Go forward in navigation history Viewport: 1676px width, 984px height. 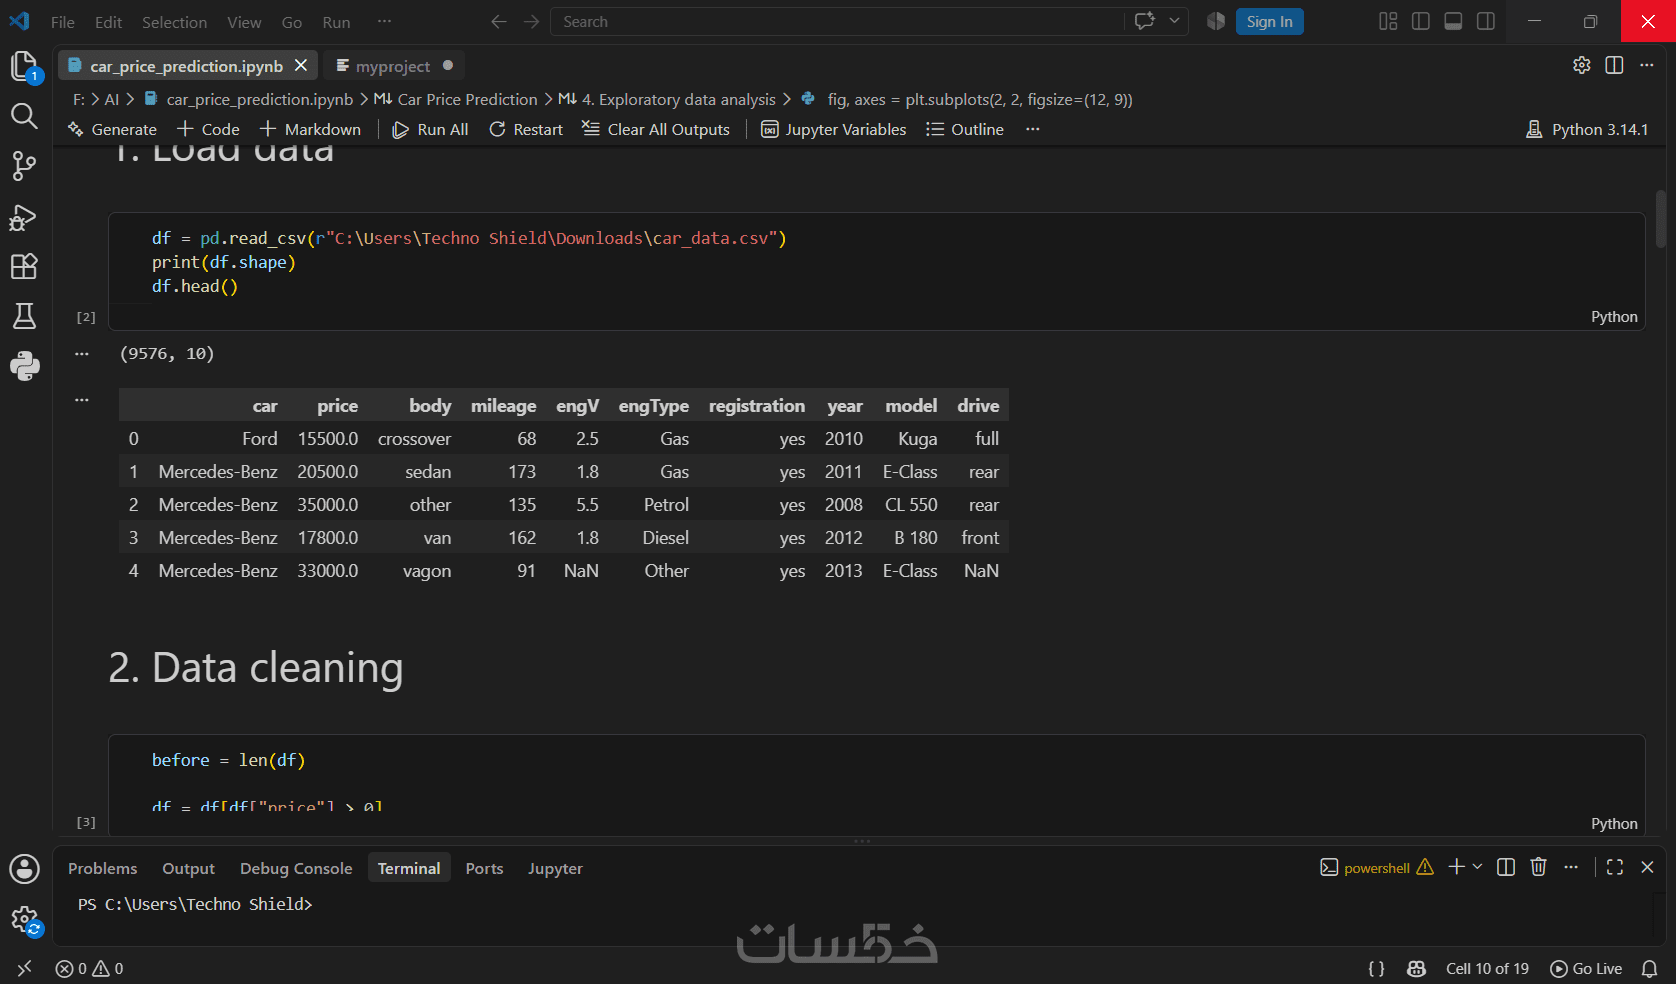click(531, 21)
